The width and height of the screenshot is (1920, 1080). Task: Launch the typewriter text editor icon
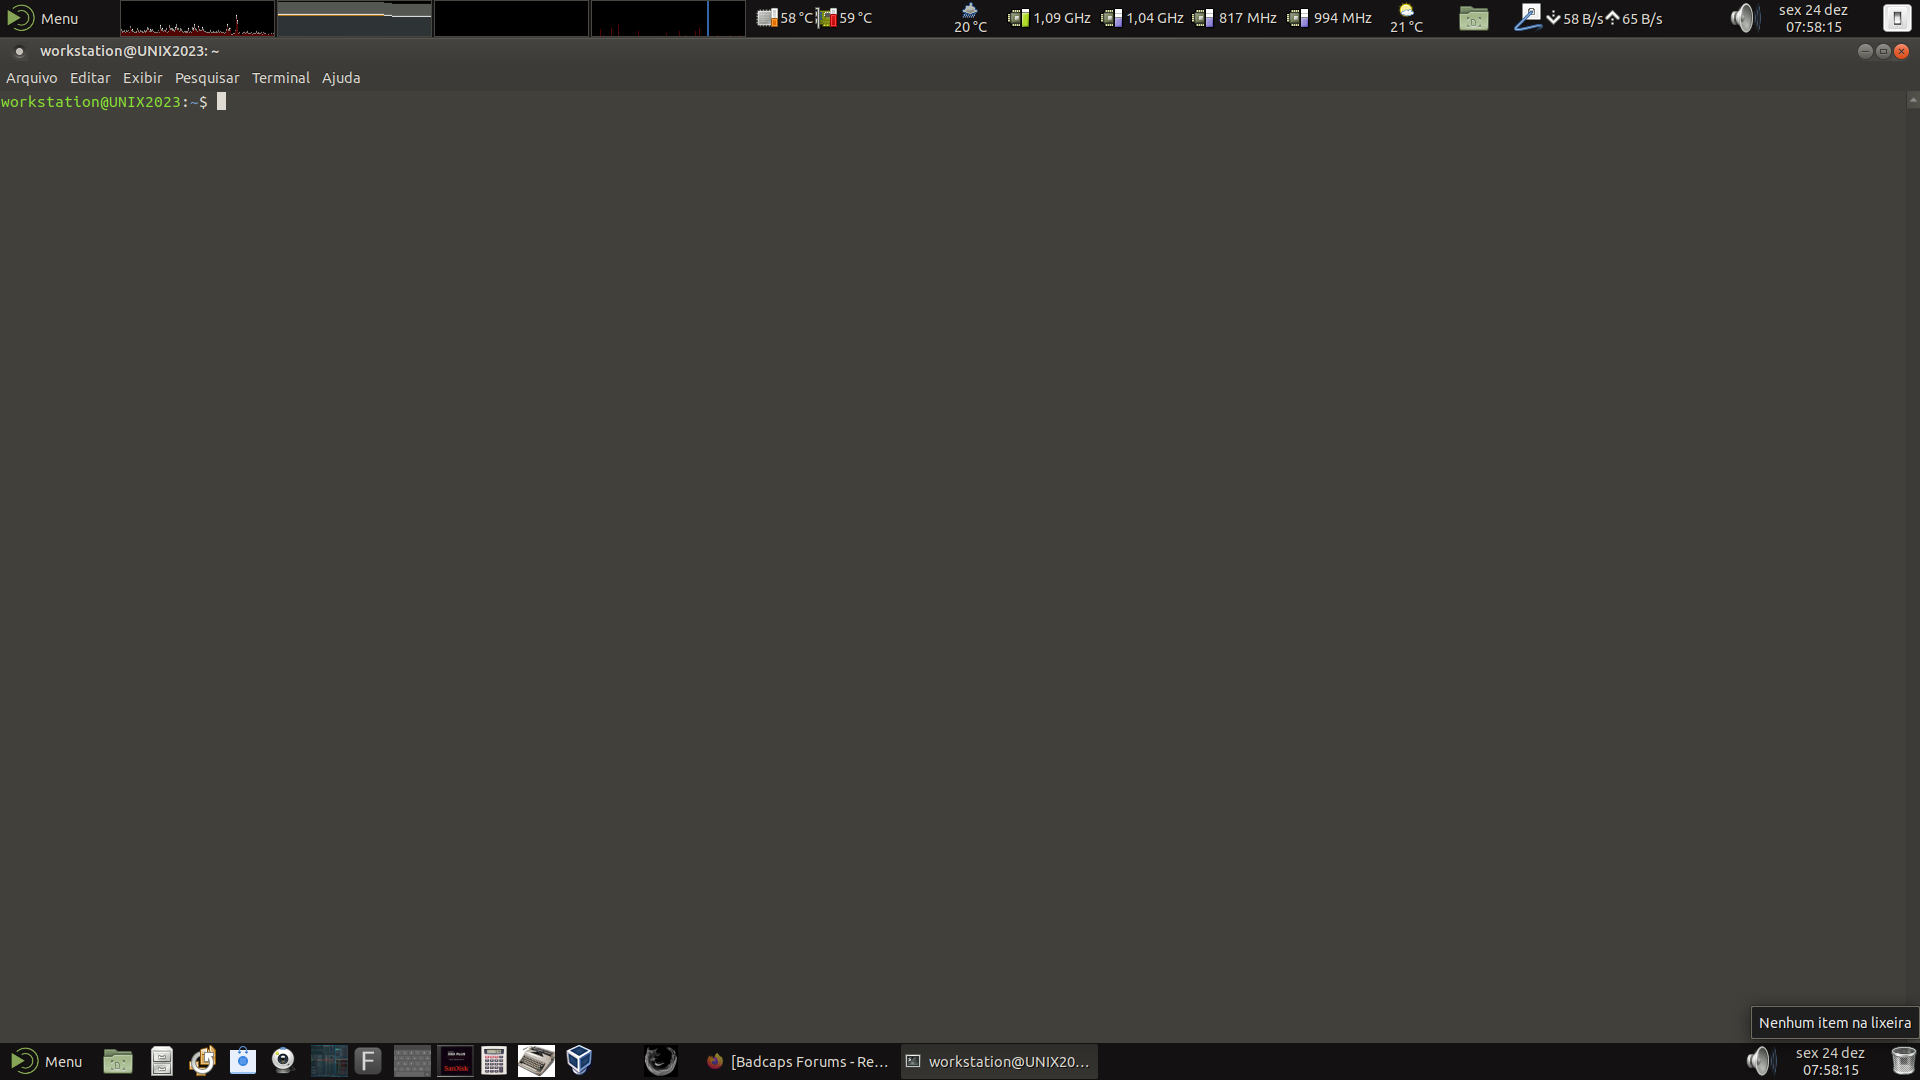[536, 1061]
